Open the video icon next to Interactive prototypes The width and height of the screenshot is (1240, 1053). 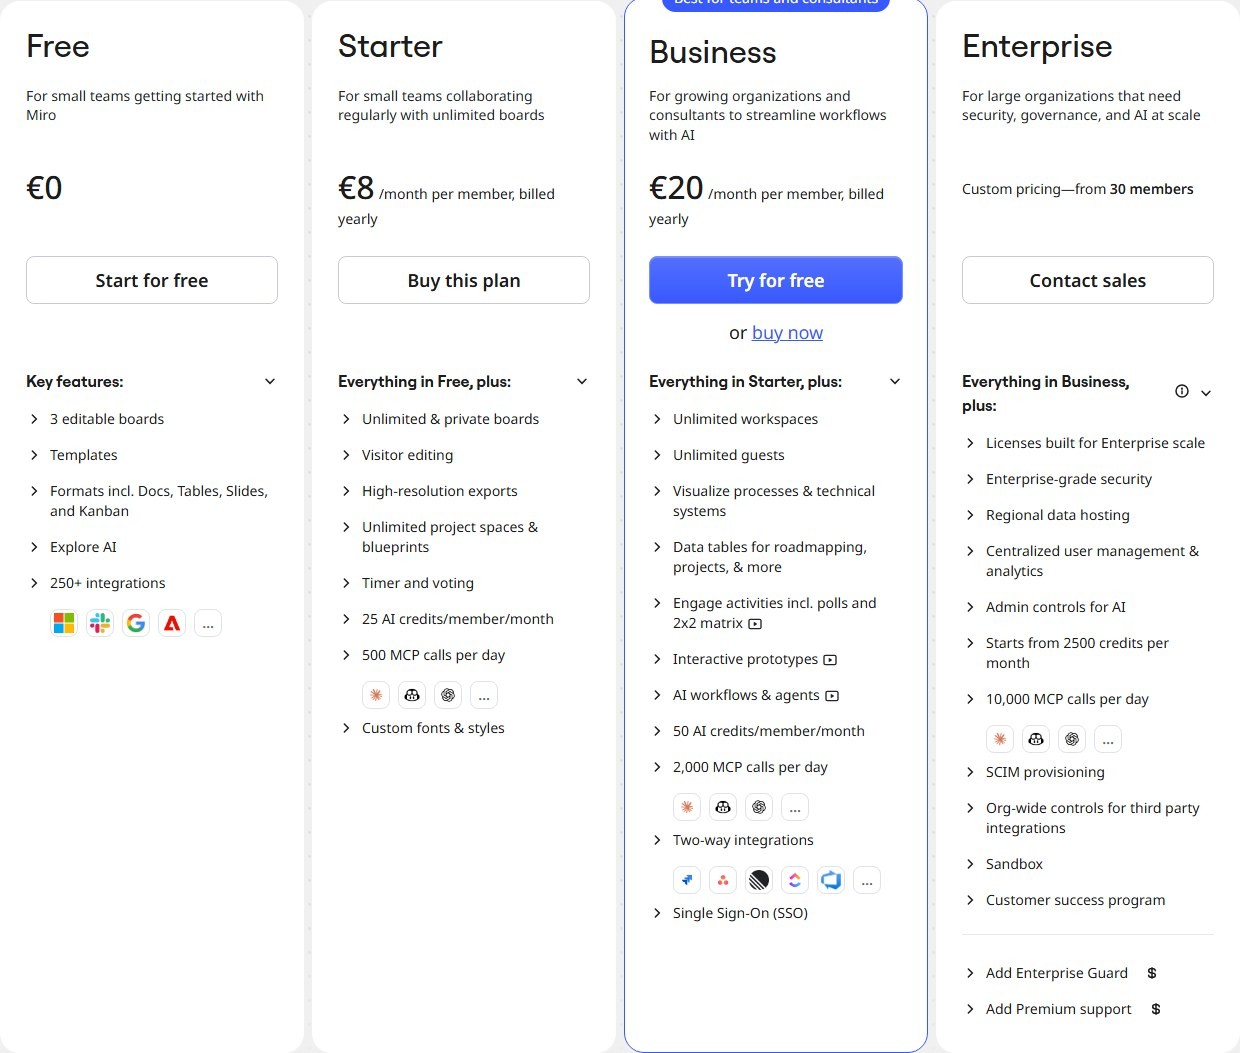(830, 660)
